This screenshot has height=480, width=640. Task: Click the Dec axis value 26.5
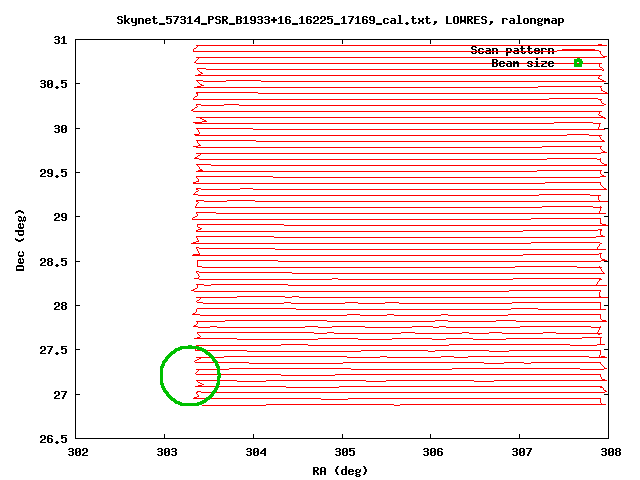point(53,439)
